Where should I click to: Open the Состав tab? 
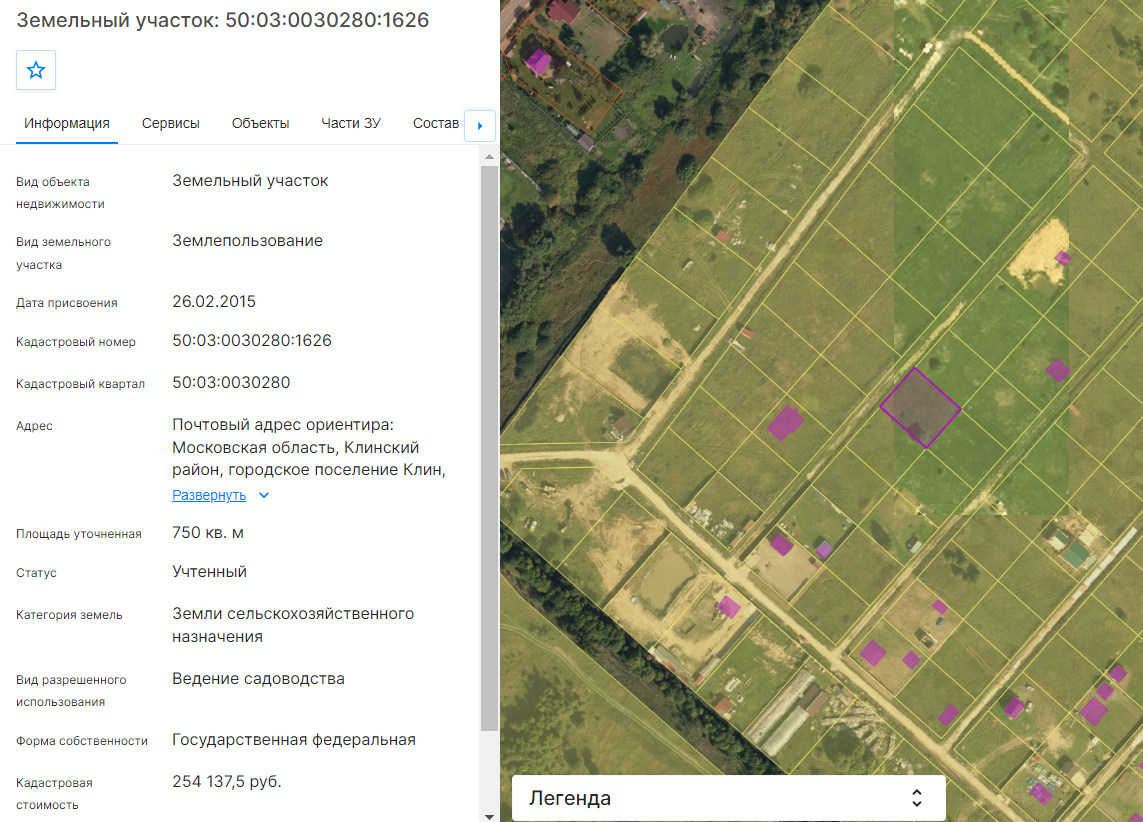pyautogui.click(x=436, y=123)
